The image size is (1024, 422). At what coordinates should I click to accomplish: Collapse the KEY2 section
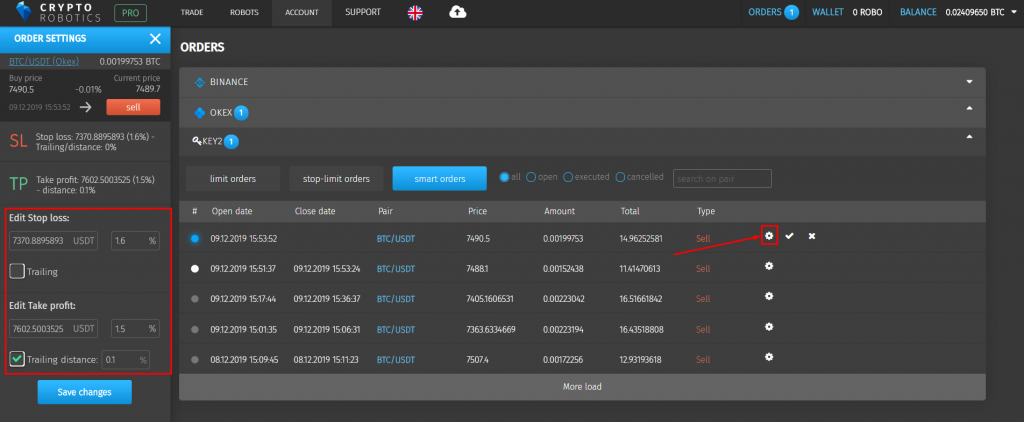[x=970, y=137]
